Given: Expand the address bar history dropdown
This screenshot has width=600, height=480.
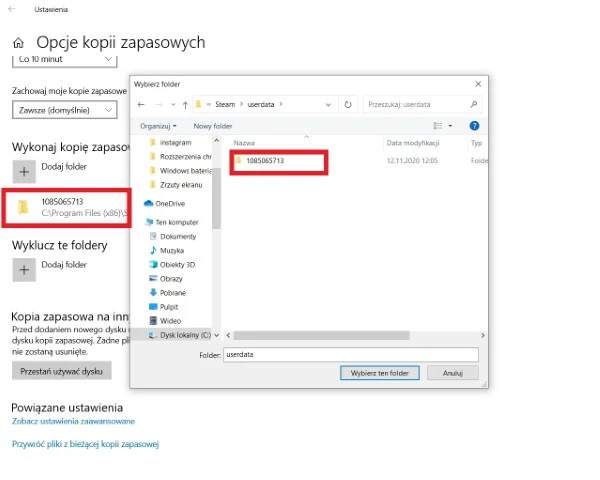Looking at the screenshot, I should [x=329, y=104].
